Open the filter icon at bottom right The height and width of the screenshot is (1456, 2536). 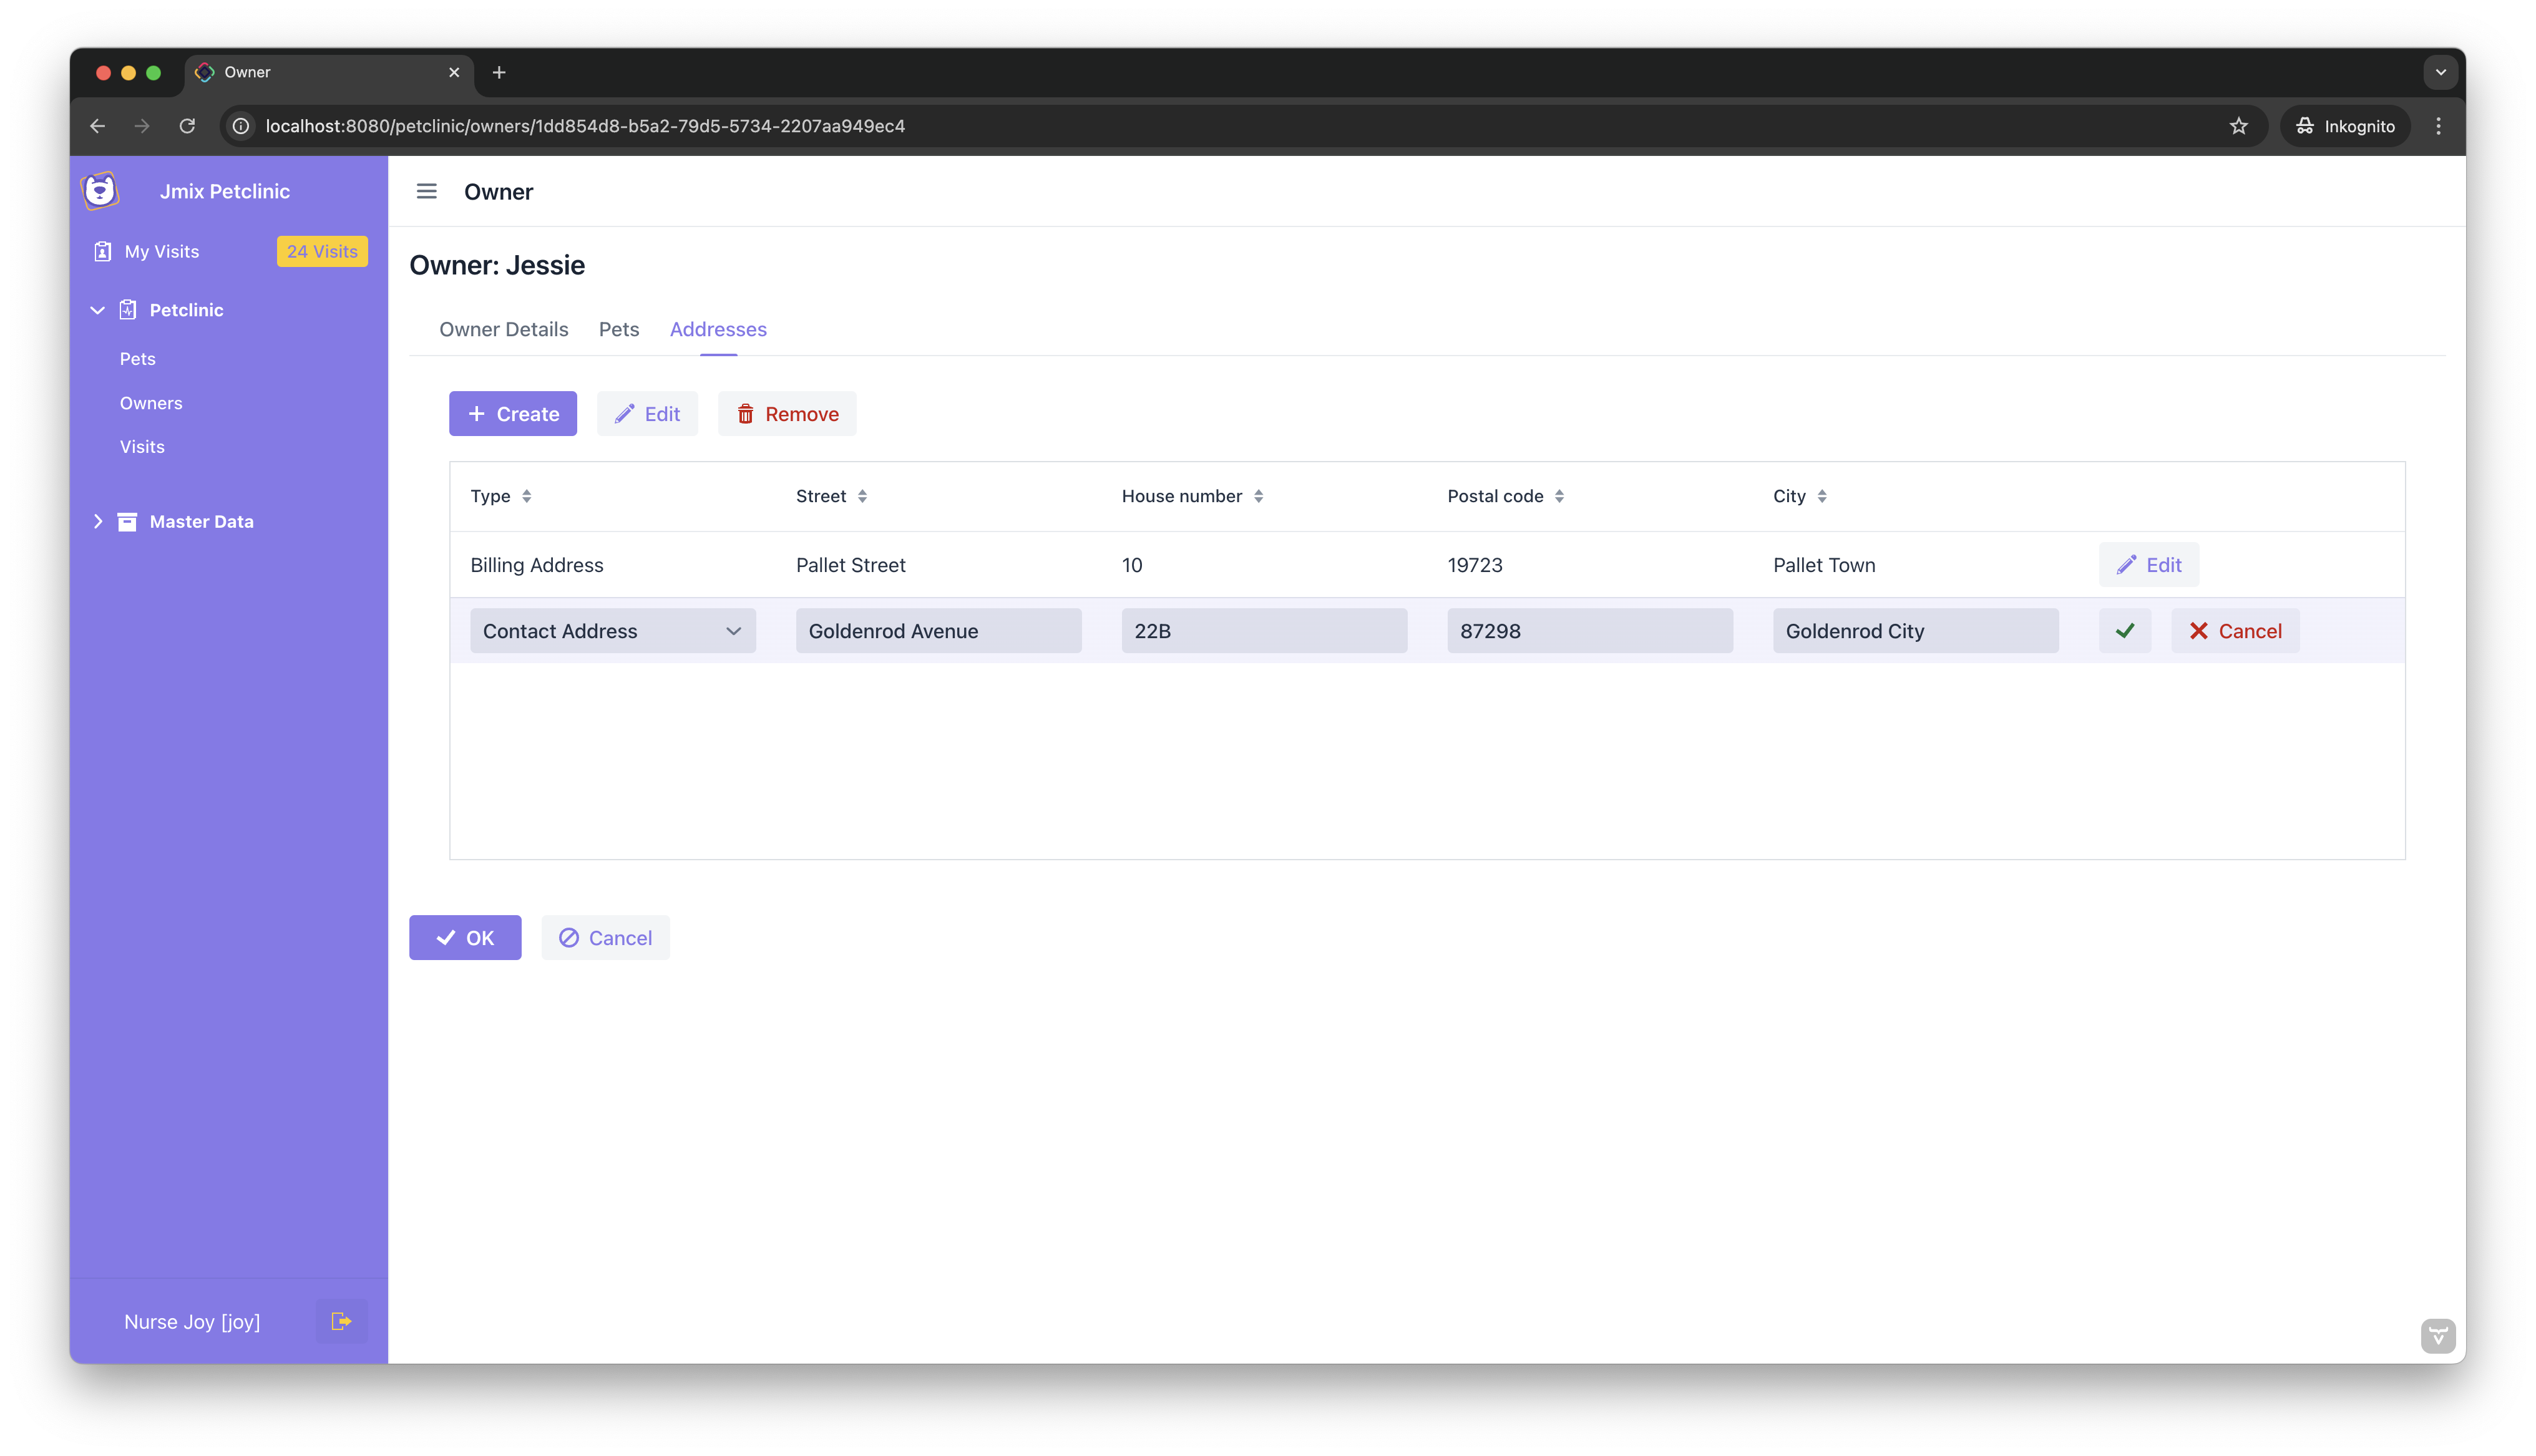(2438, 1336)
